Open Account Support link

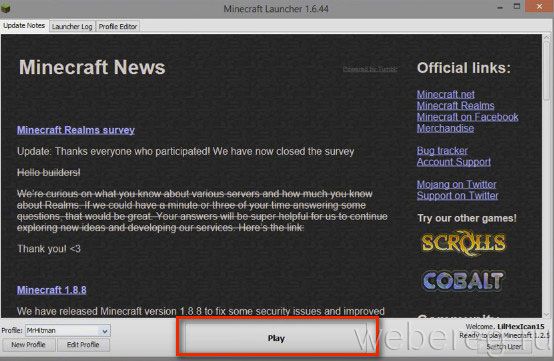pos(454,162)
